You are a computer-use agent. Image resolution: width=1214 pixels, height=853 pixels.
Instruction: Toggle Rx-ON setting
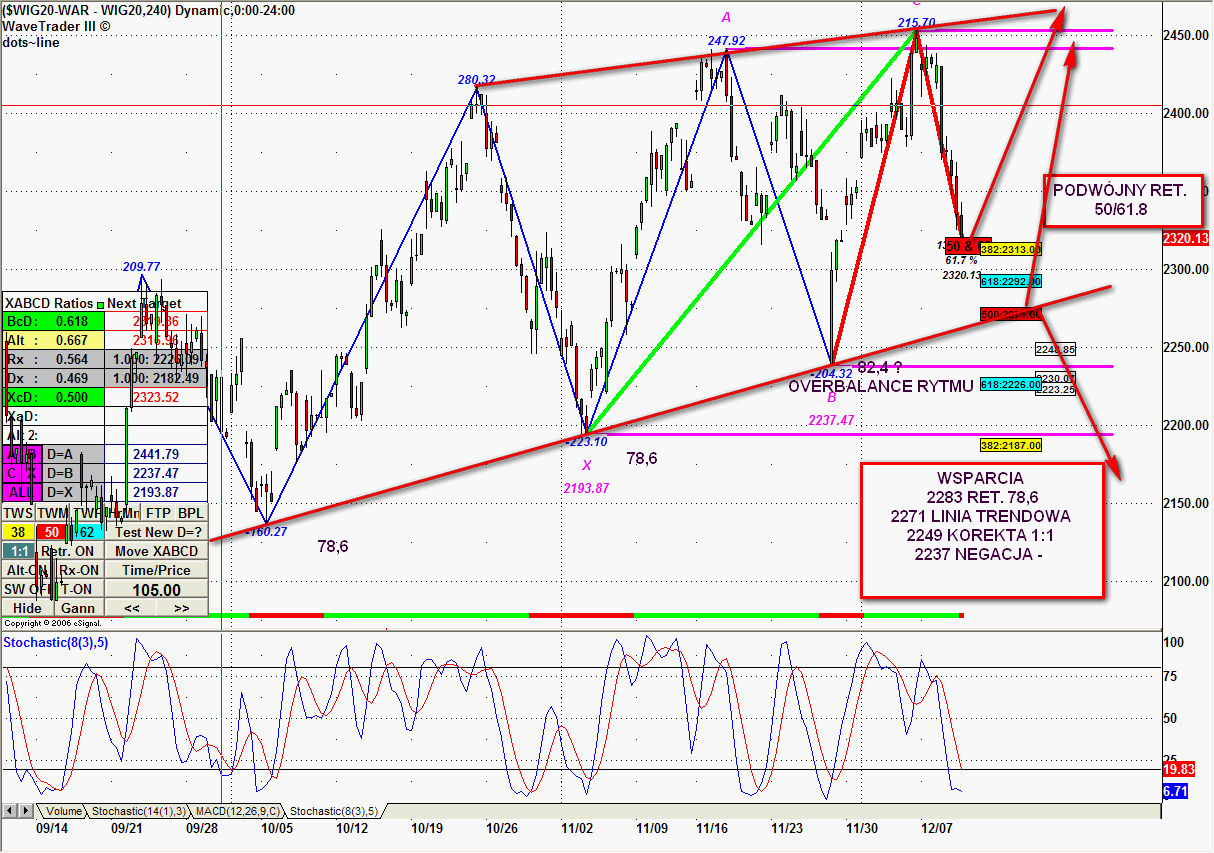pos(78,570)
